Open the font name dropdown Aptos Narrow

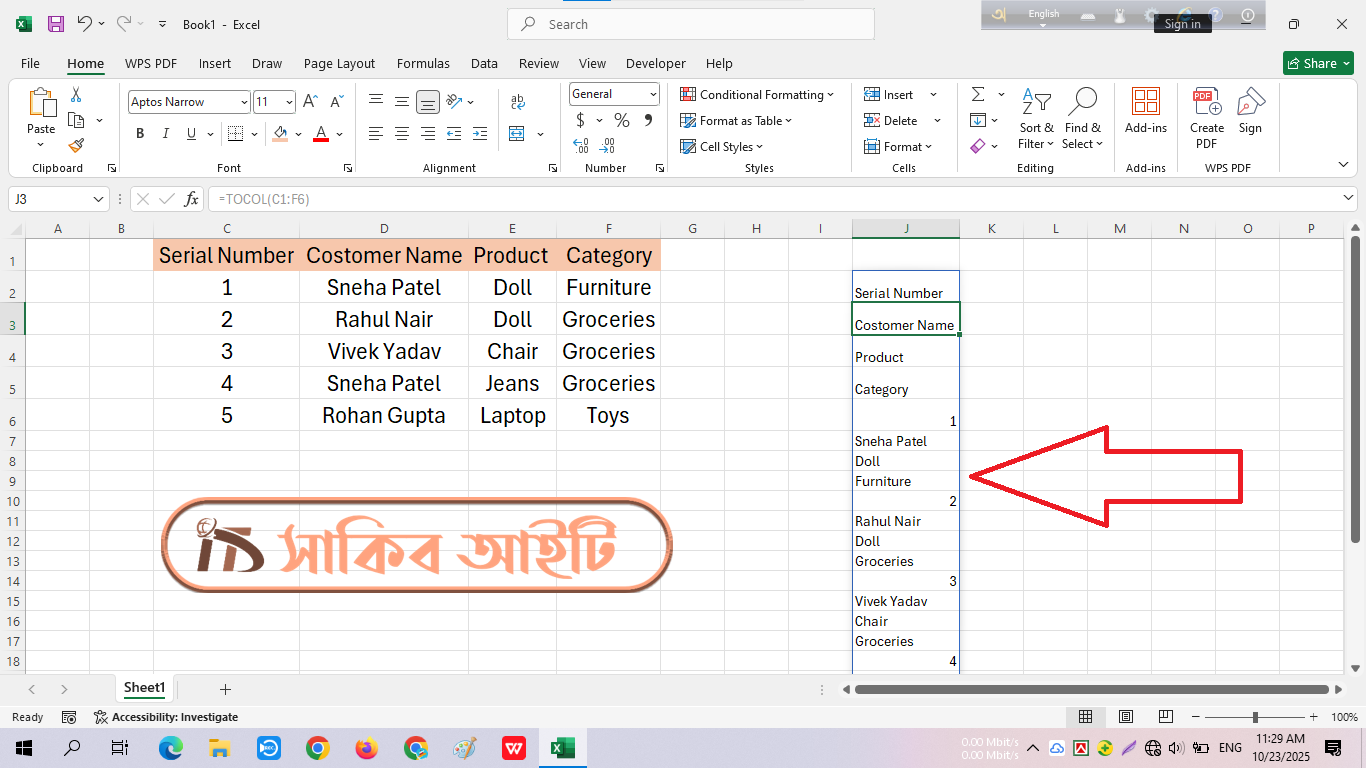(x=244, y=102)
